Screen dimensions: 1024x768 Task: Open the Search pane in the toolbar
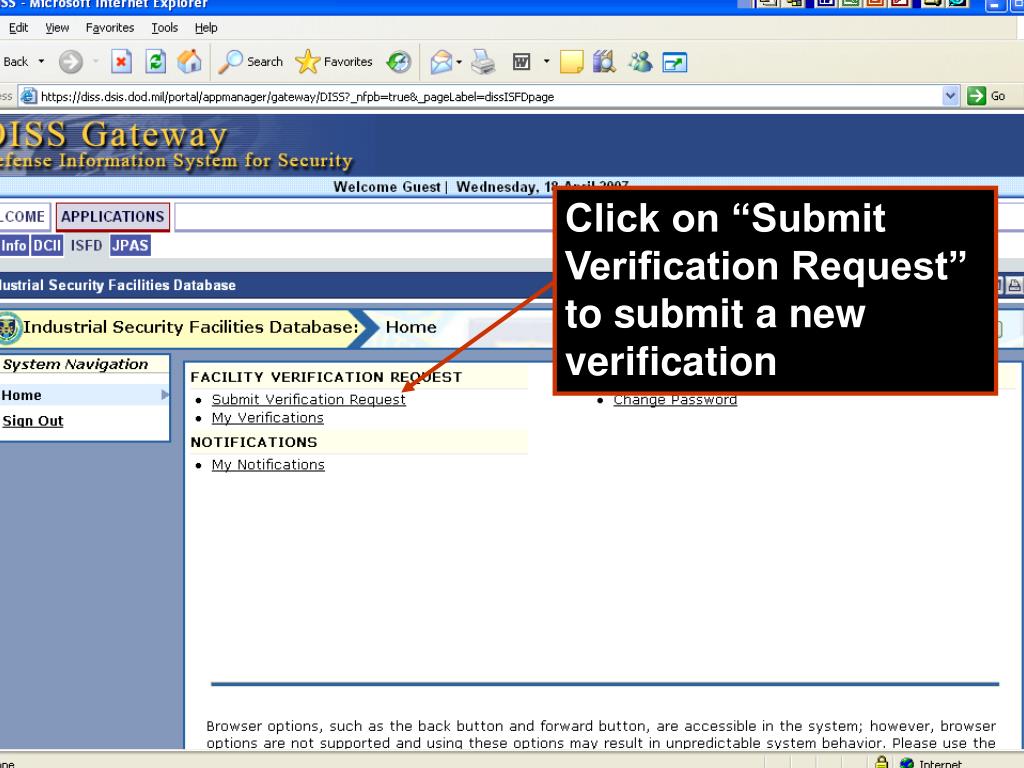[x=250, y=62]
